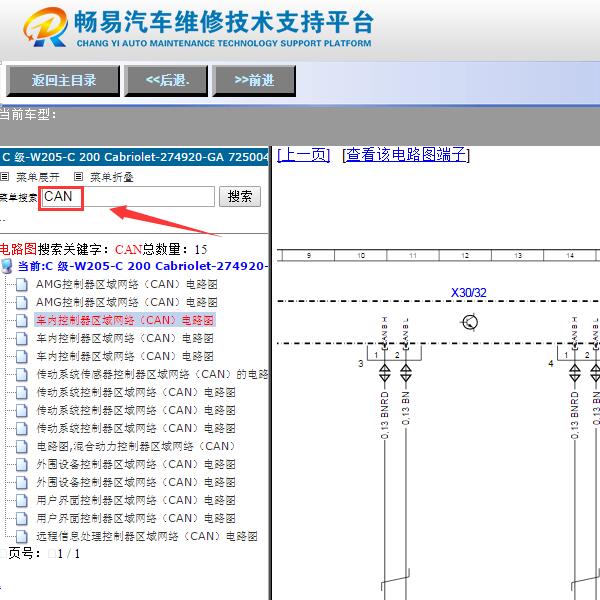Click document icon of 混合动力控制器 entry
The width and height of the screenshot is (600, 600).
coord(21,447)
